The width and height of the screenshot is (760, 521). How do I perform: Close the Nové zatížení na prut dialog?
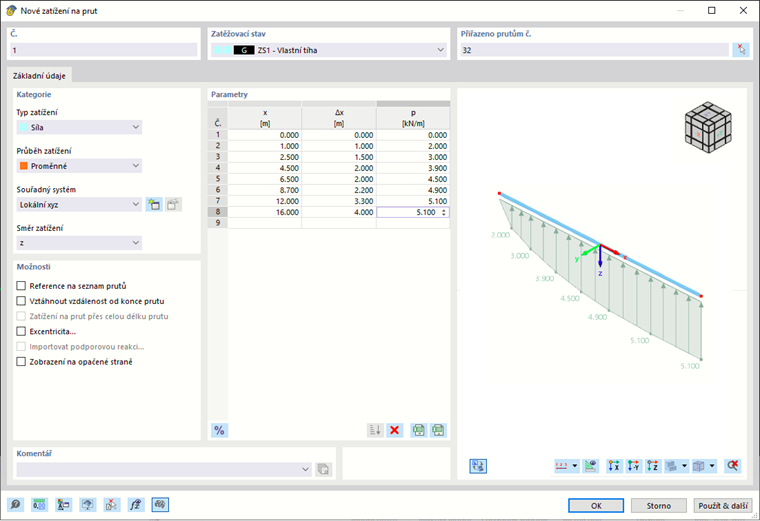coord(743,10)
